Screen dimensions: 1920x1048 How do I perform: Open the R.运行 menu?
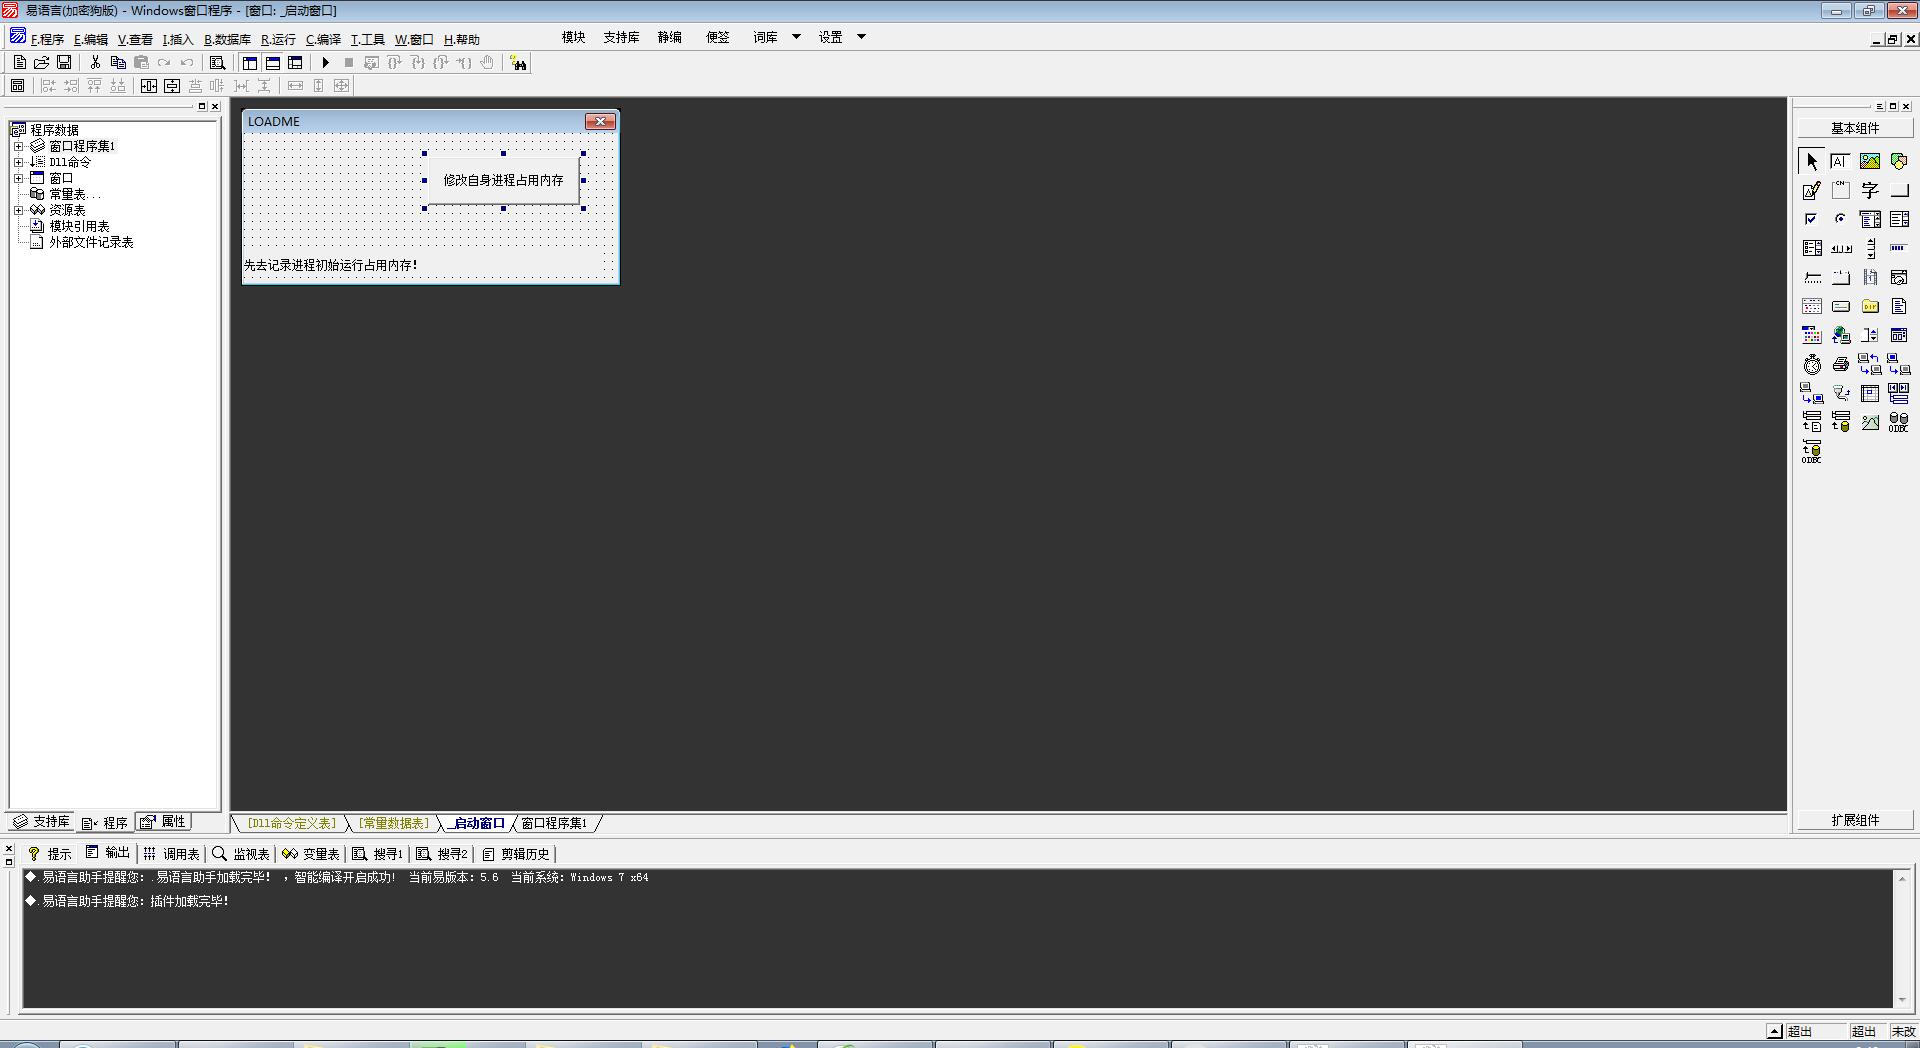point(278,39)
